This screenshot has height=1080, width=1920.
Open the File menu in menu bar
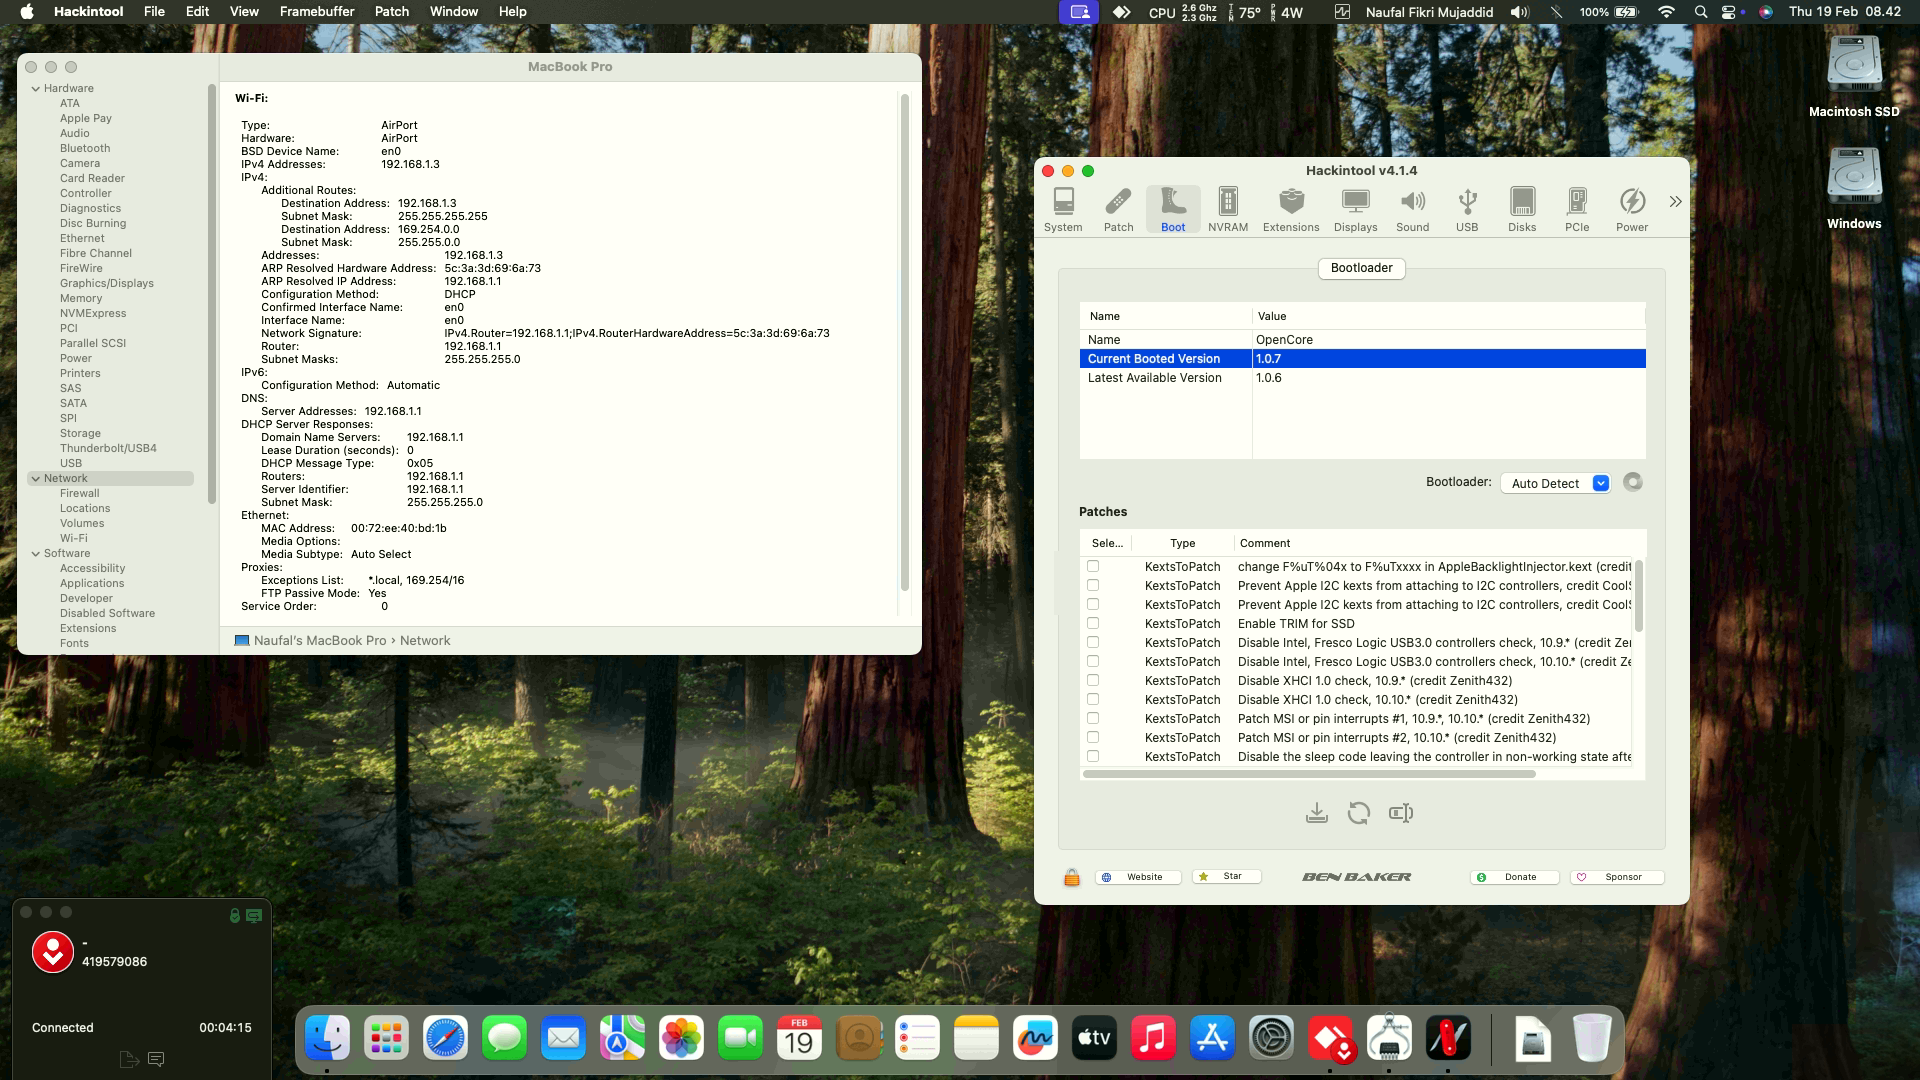point(154,11)
